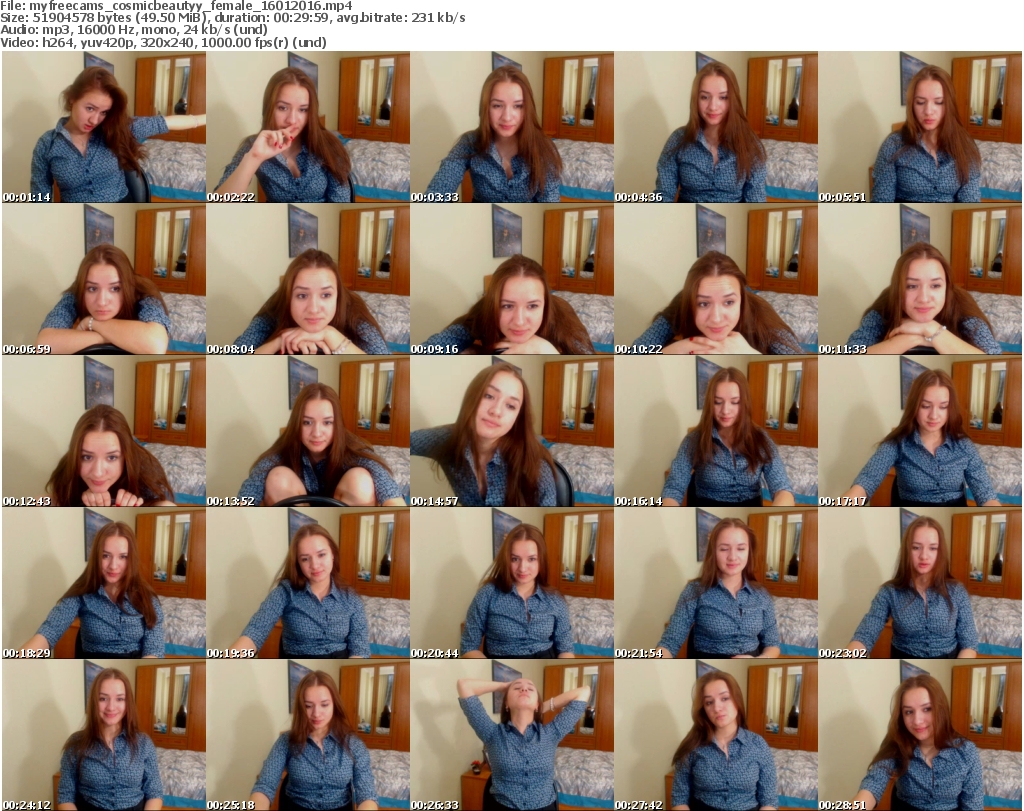The height and width of the screenshot is (811, 1024).
Task: Select the thumbnail stamped 00:03:33
Action: pos(512,127)
